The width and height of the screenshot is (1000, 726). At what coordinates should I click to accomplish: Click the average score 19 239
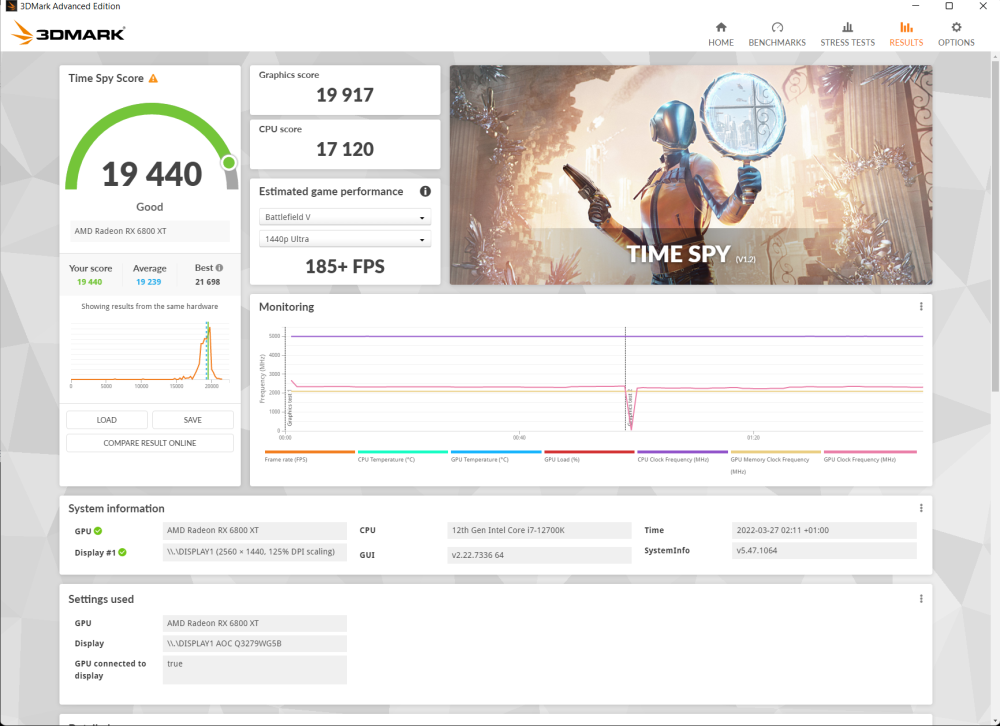pyautogui.click(x=149, y=282)
